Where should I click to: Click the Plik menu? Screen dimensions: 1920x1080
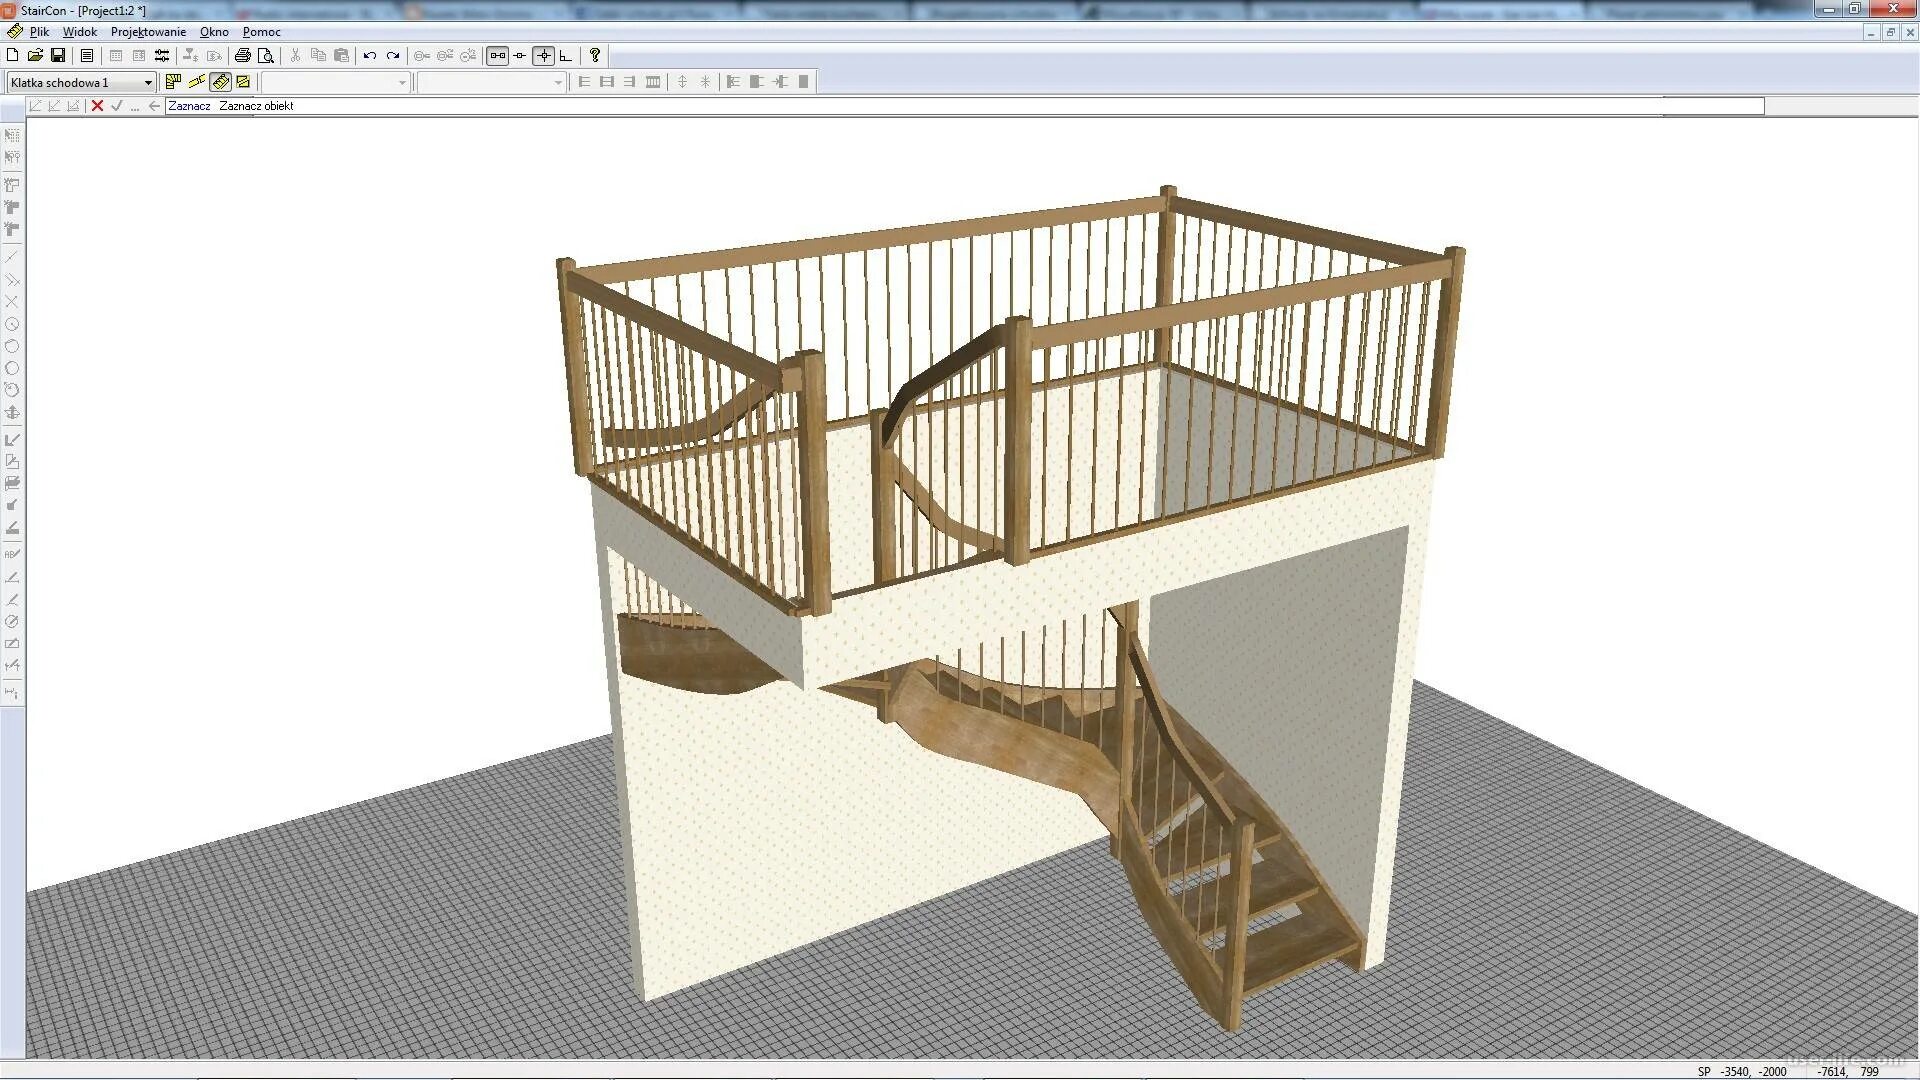point(39,32)
